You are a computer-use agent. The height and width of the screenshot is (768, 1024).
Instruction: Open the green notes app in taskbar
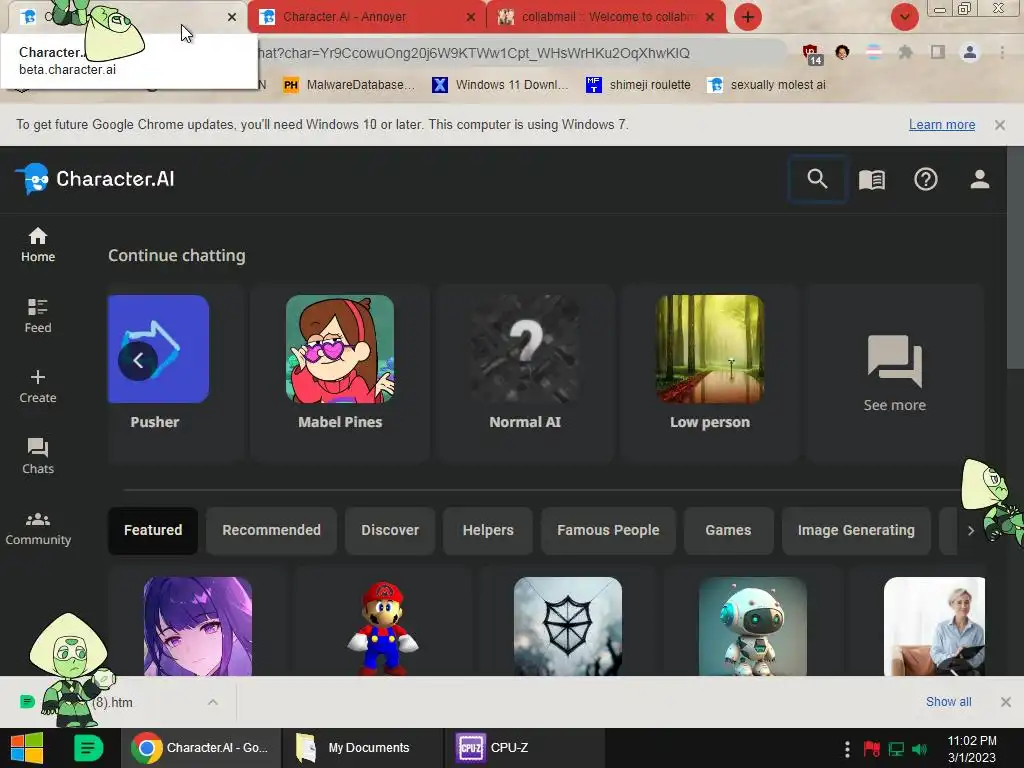(88, 748)
